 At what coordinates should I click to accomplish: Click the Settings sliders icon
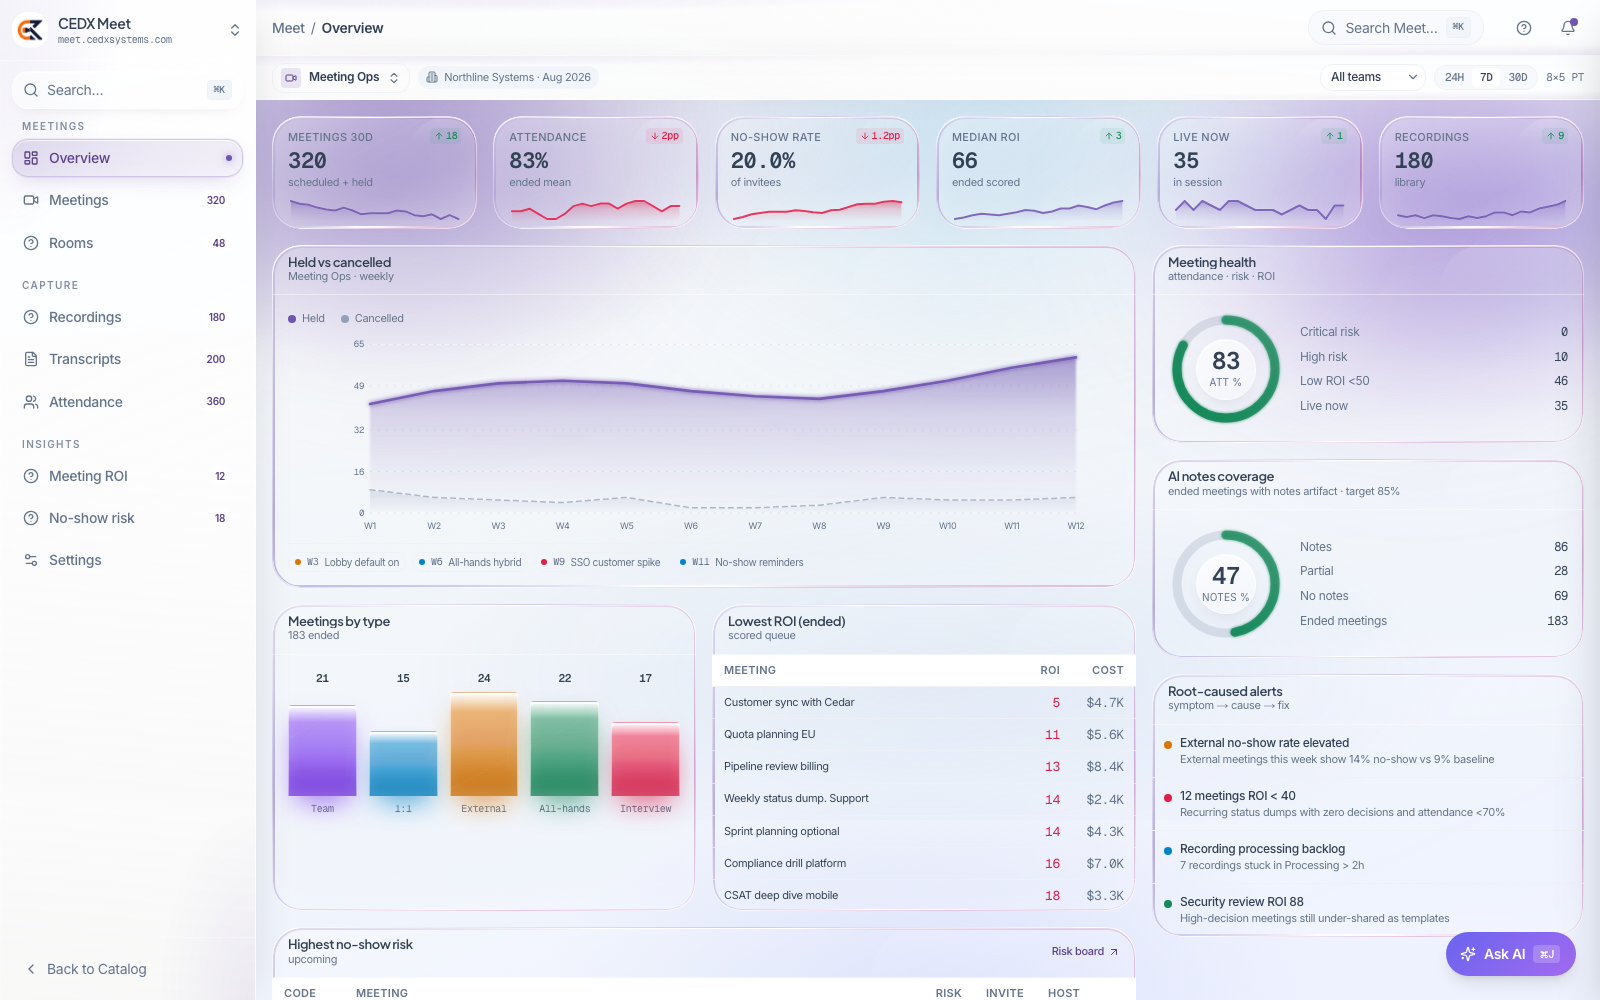pos(31,560)
